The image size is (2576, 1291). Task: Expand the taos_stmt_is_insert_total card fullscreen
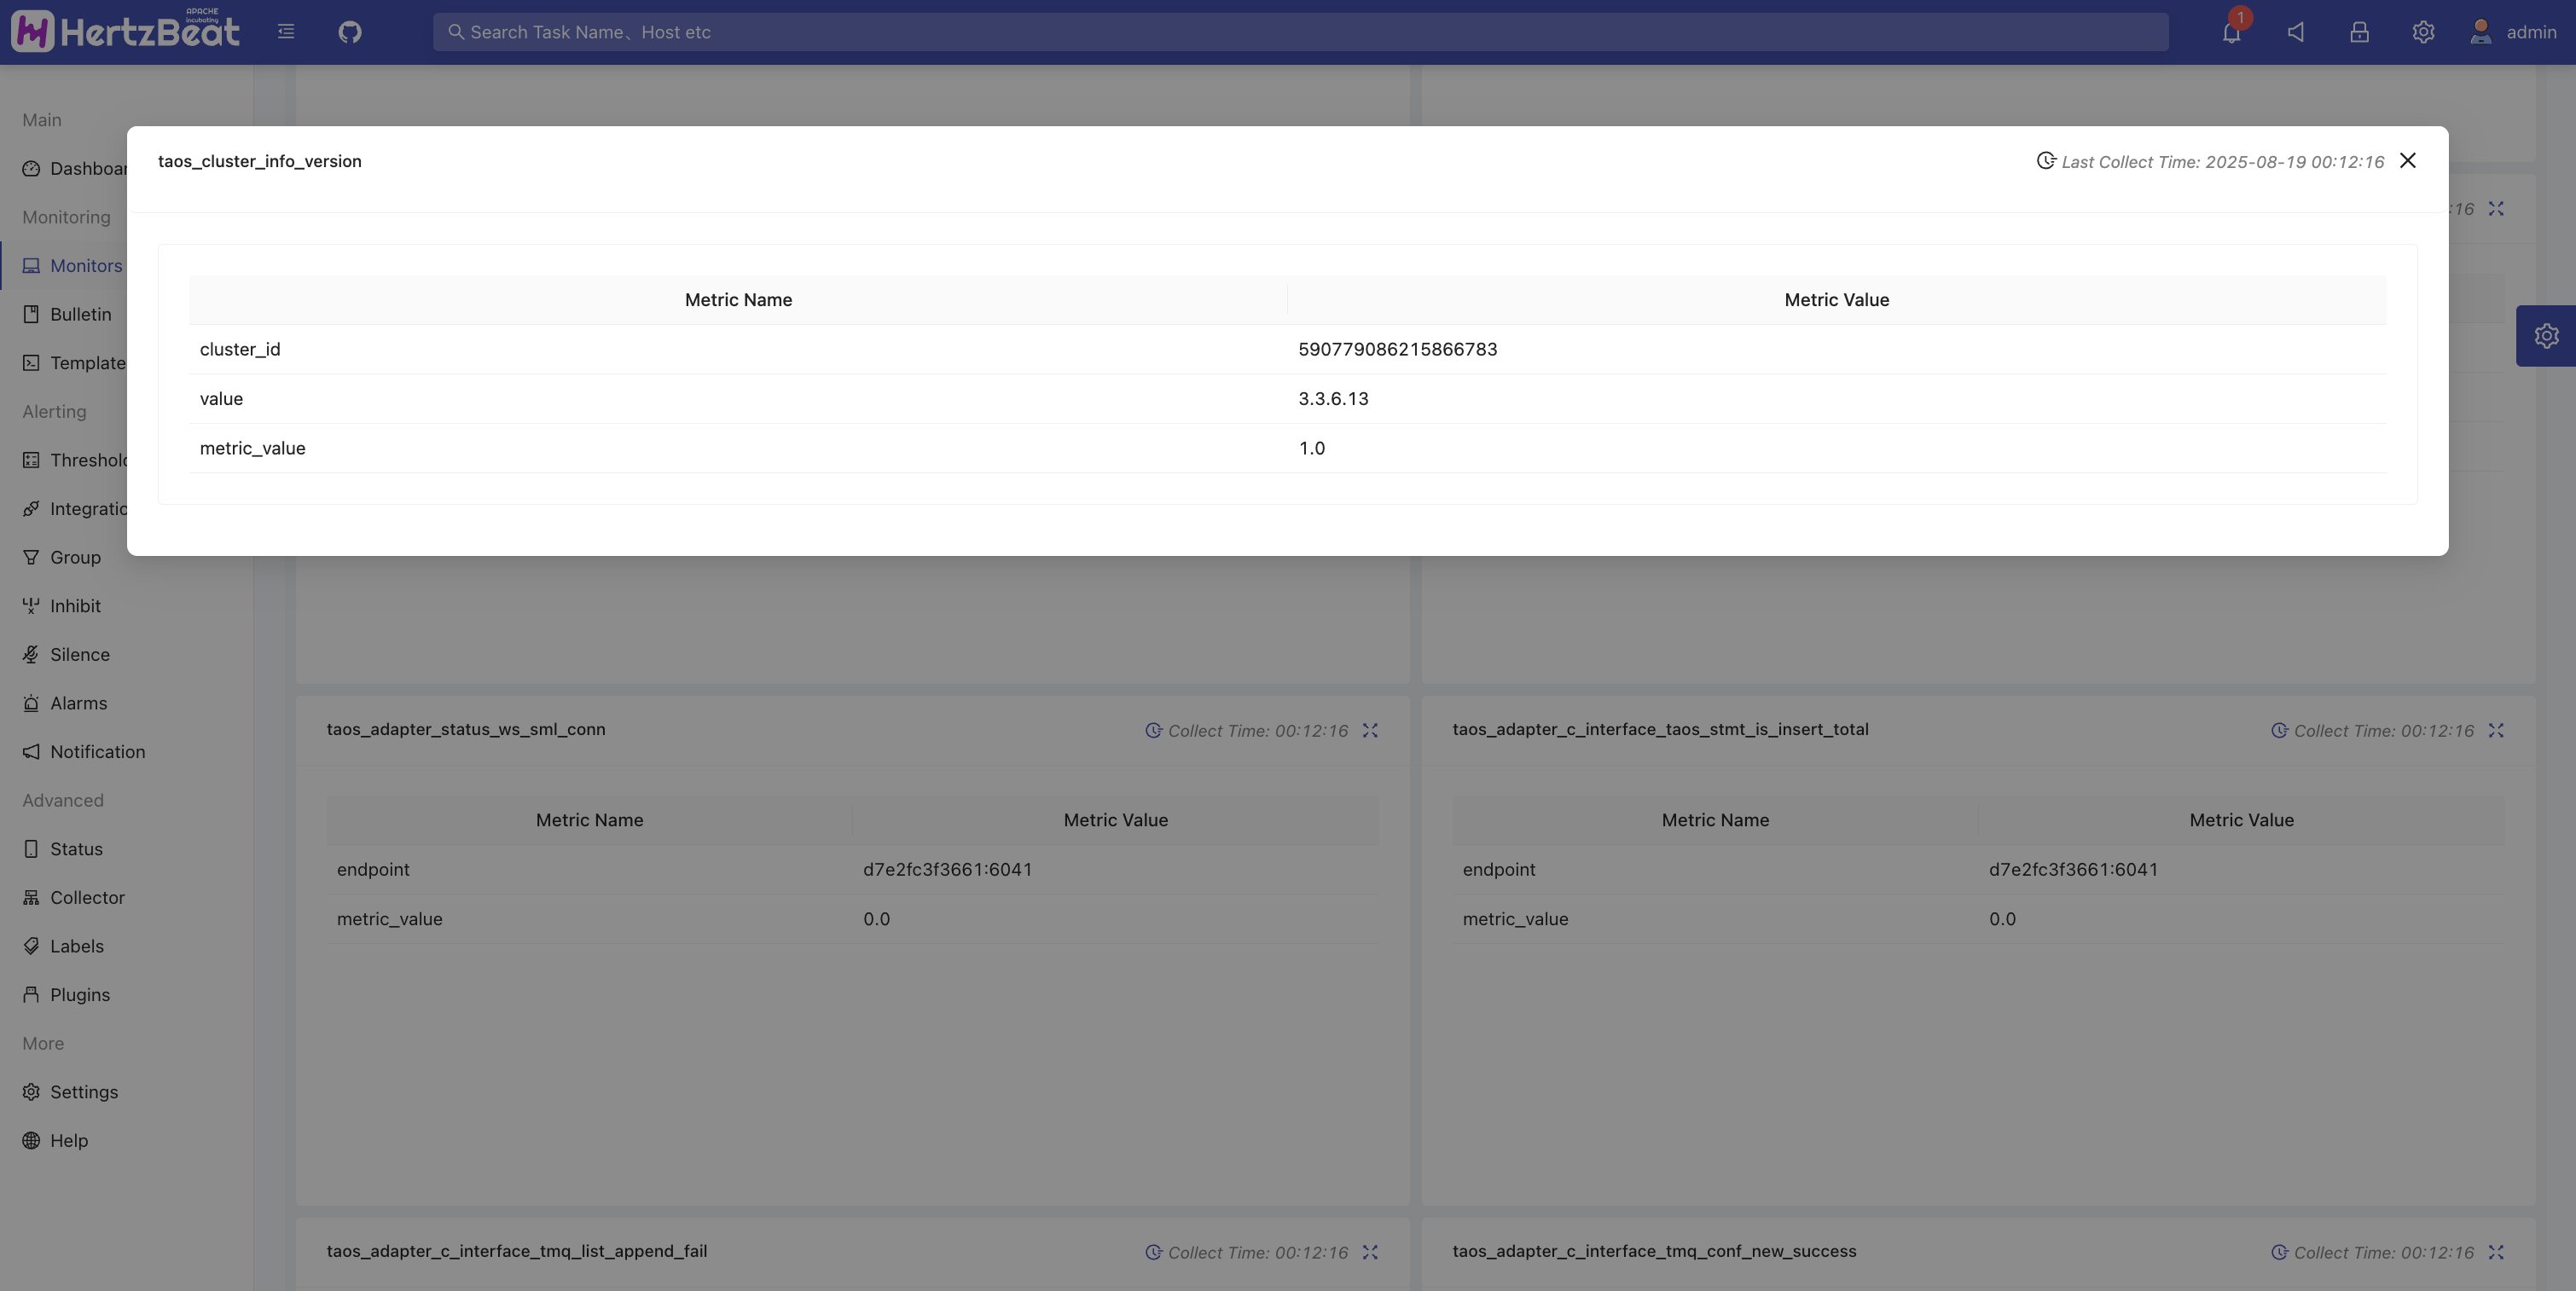pos(2496,731)
